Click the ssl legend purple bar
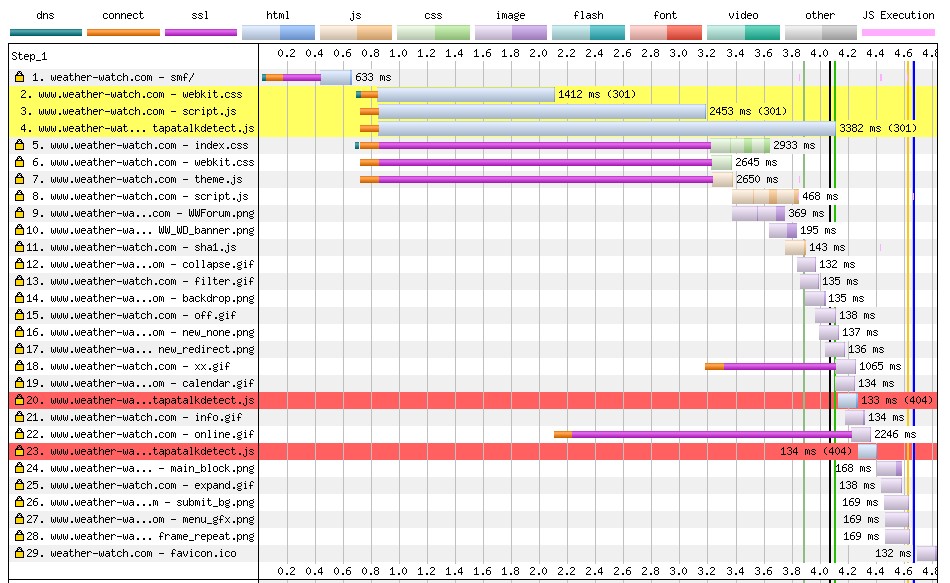Image resolution: width=950 pixels, height=583 pixels. pyautogui.click(x=201, y=33)
